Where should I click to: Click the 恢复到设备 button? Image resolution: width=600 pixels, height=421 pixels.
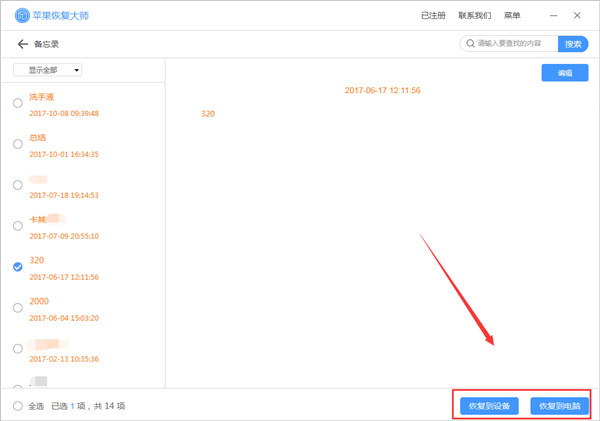tap(489, 406)
